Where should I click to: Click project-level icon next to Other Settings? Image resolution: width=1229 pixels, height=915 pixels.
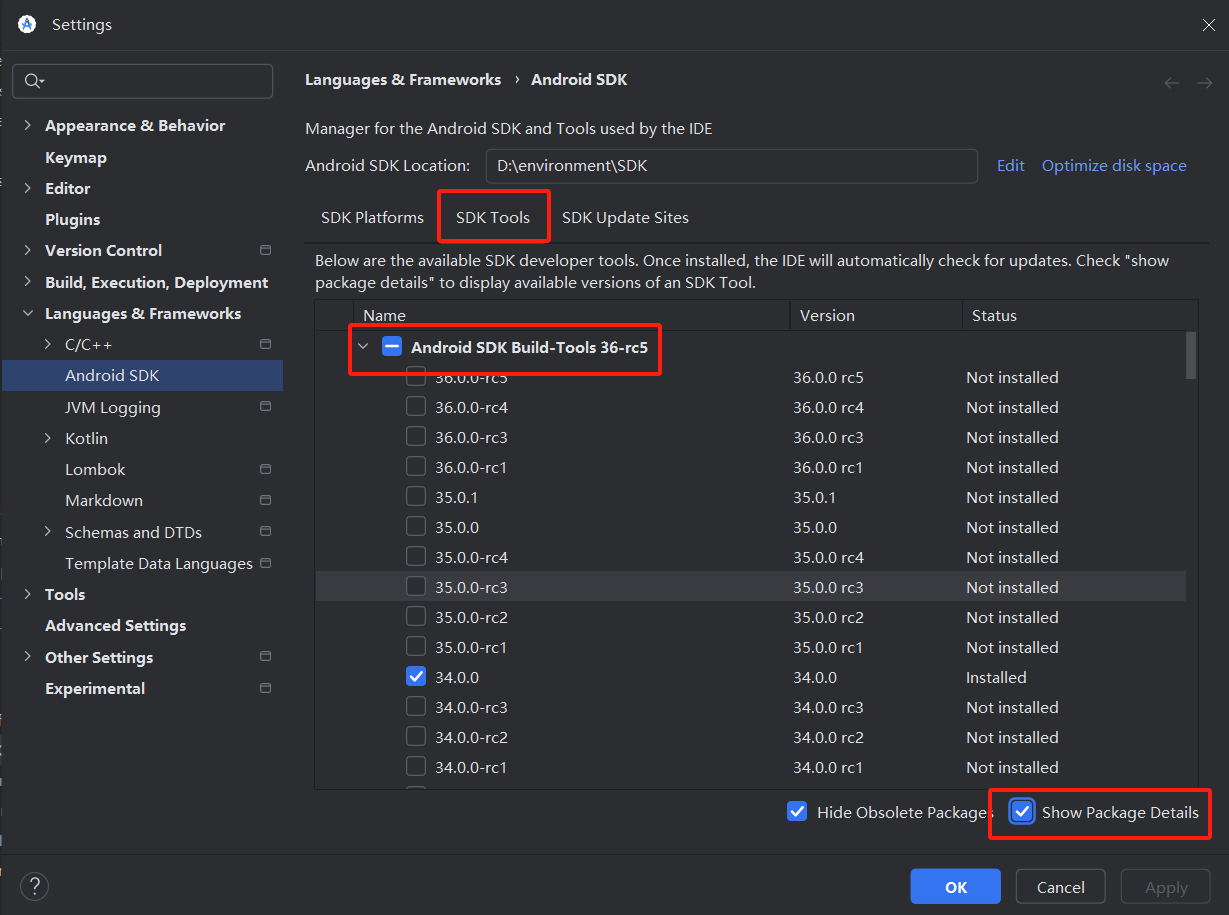(265, 657)
